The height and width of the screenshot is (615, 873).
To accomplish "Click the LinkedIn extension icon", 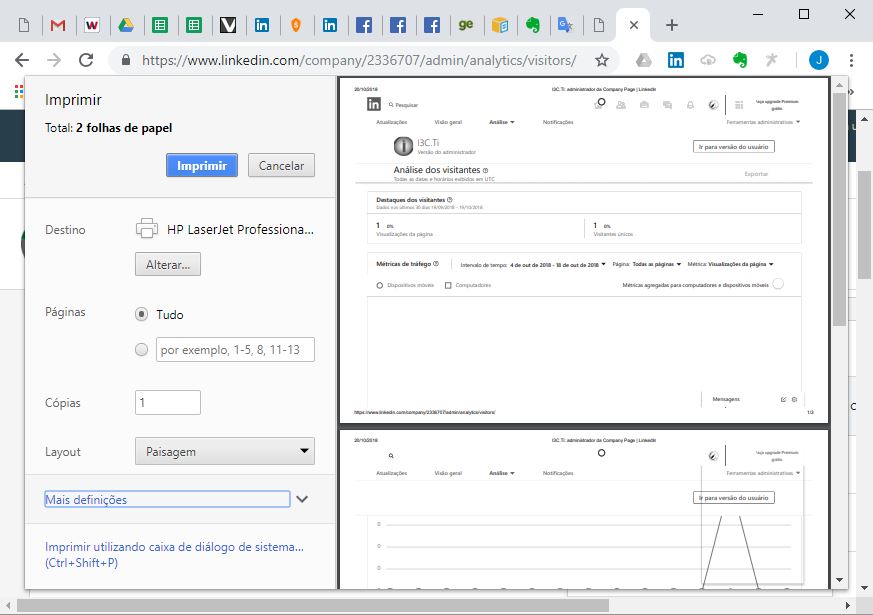I will [x=676, y=60].
